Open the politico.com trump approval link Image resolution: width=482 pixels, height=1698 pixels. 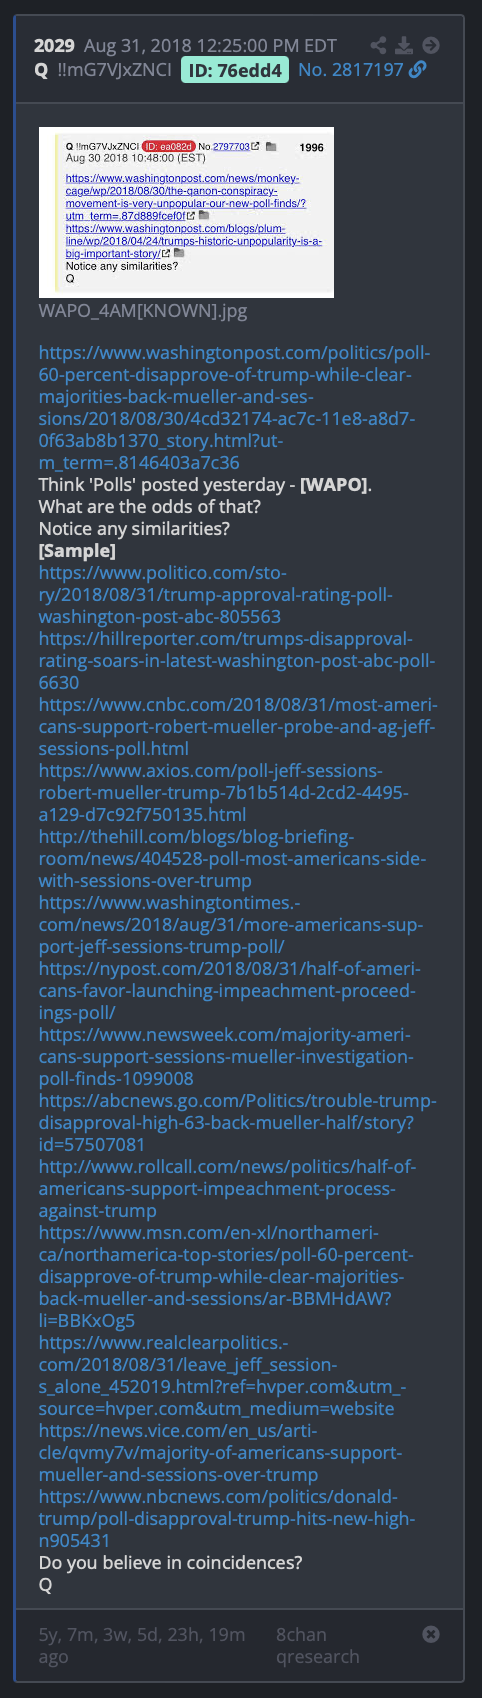click(215, 595)
